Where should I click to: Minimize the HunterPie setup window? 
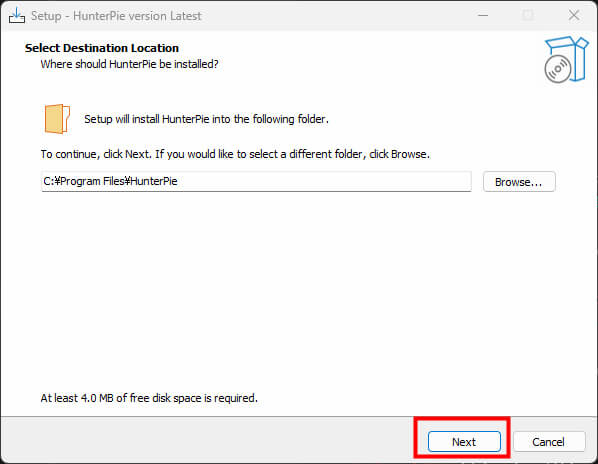(x=483, y=16)
